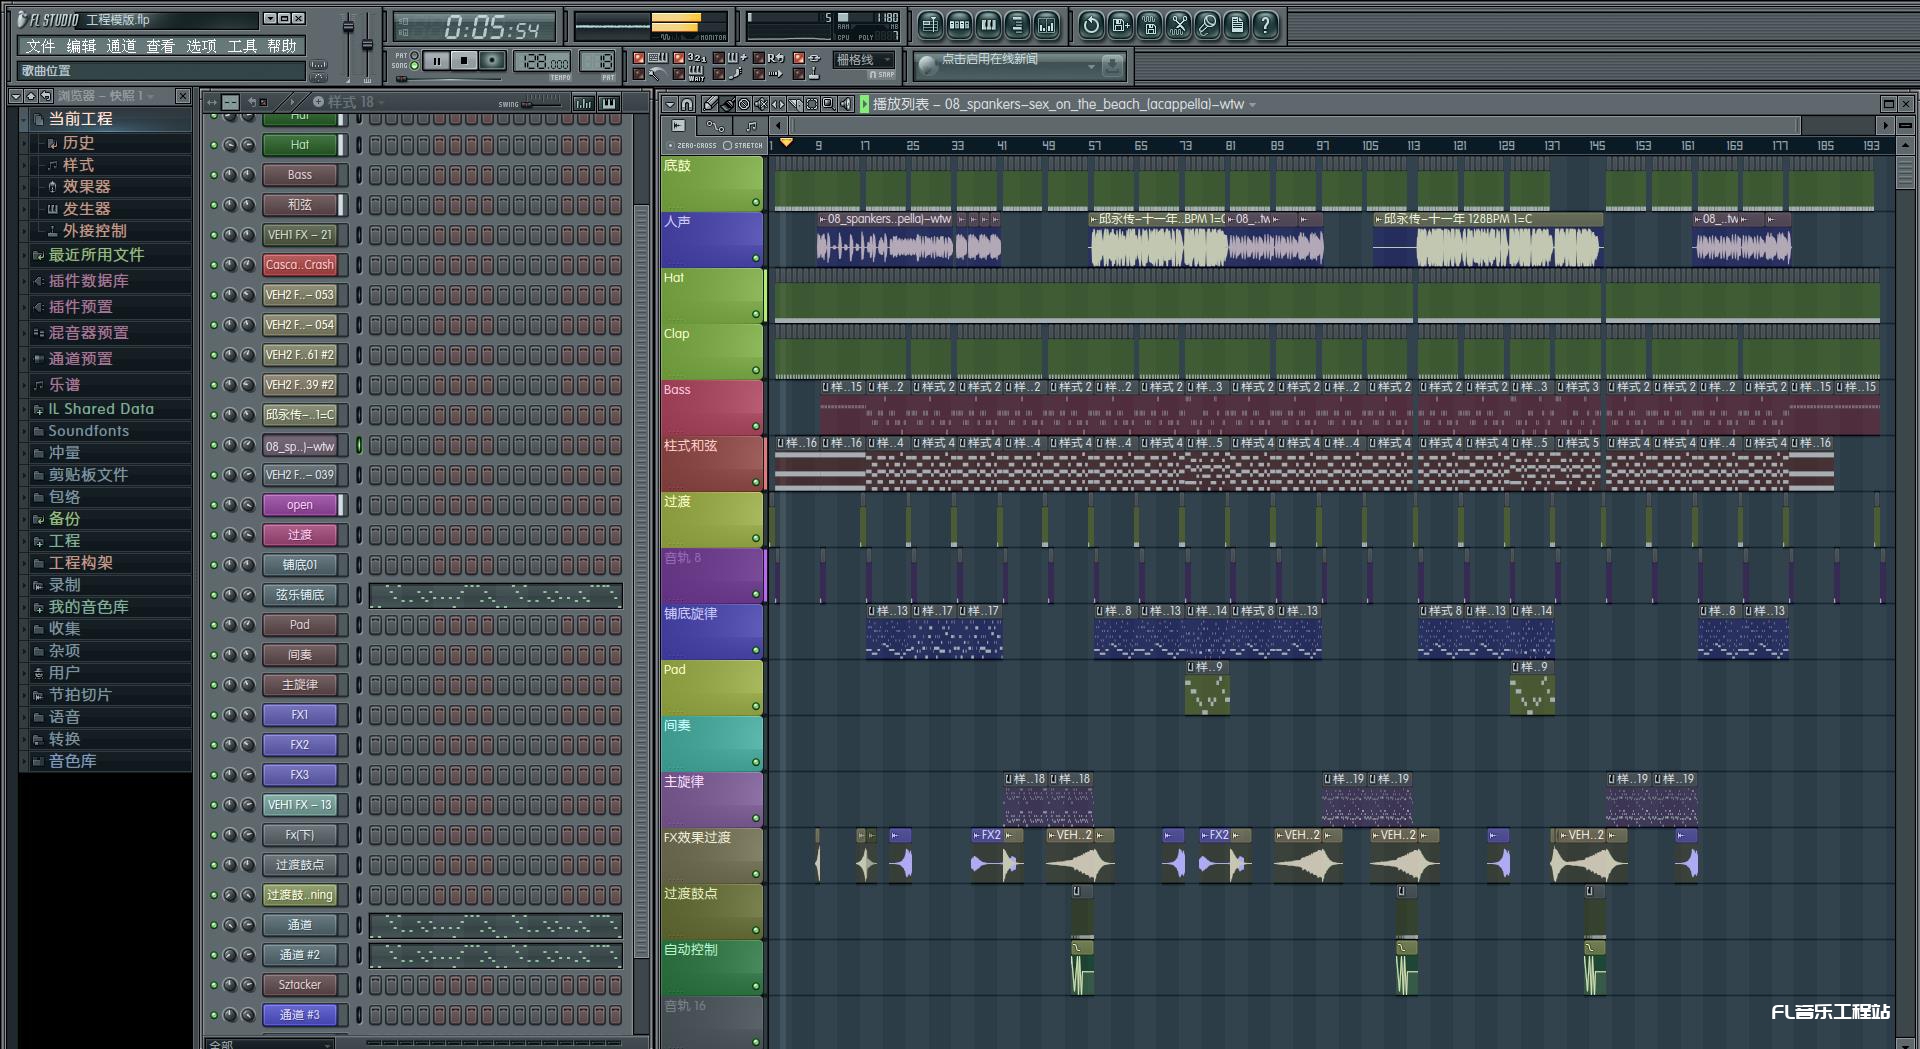Open project info document icon
Viewport: 1920px width, 1049px height.
(1236, 25)
